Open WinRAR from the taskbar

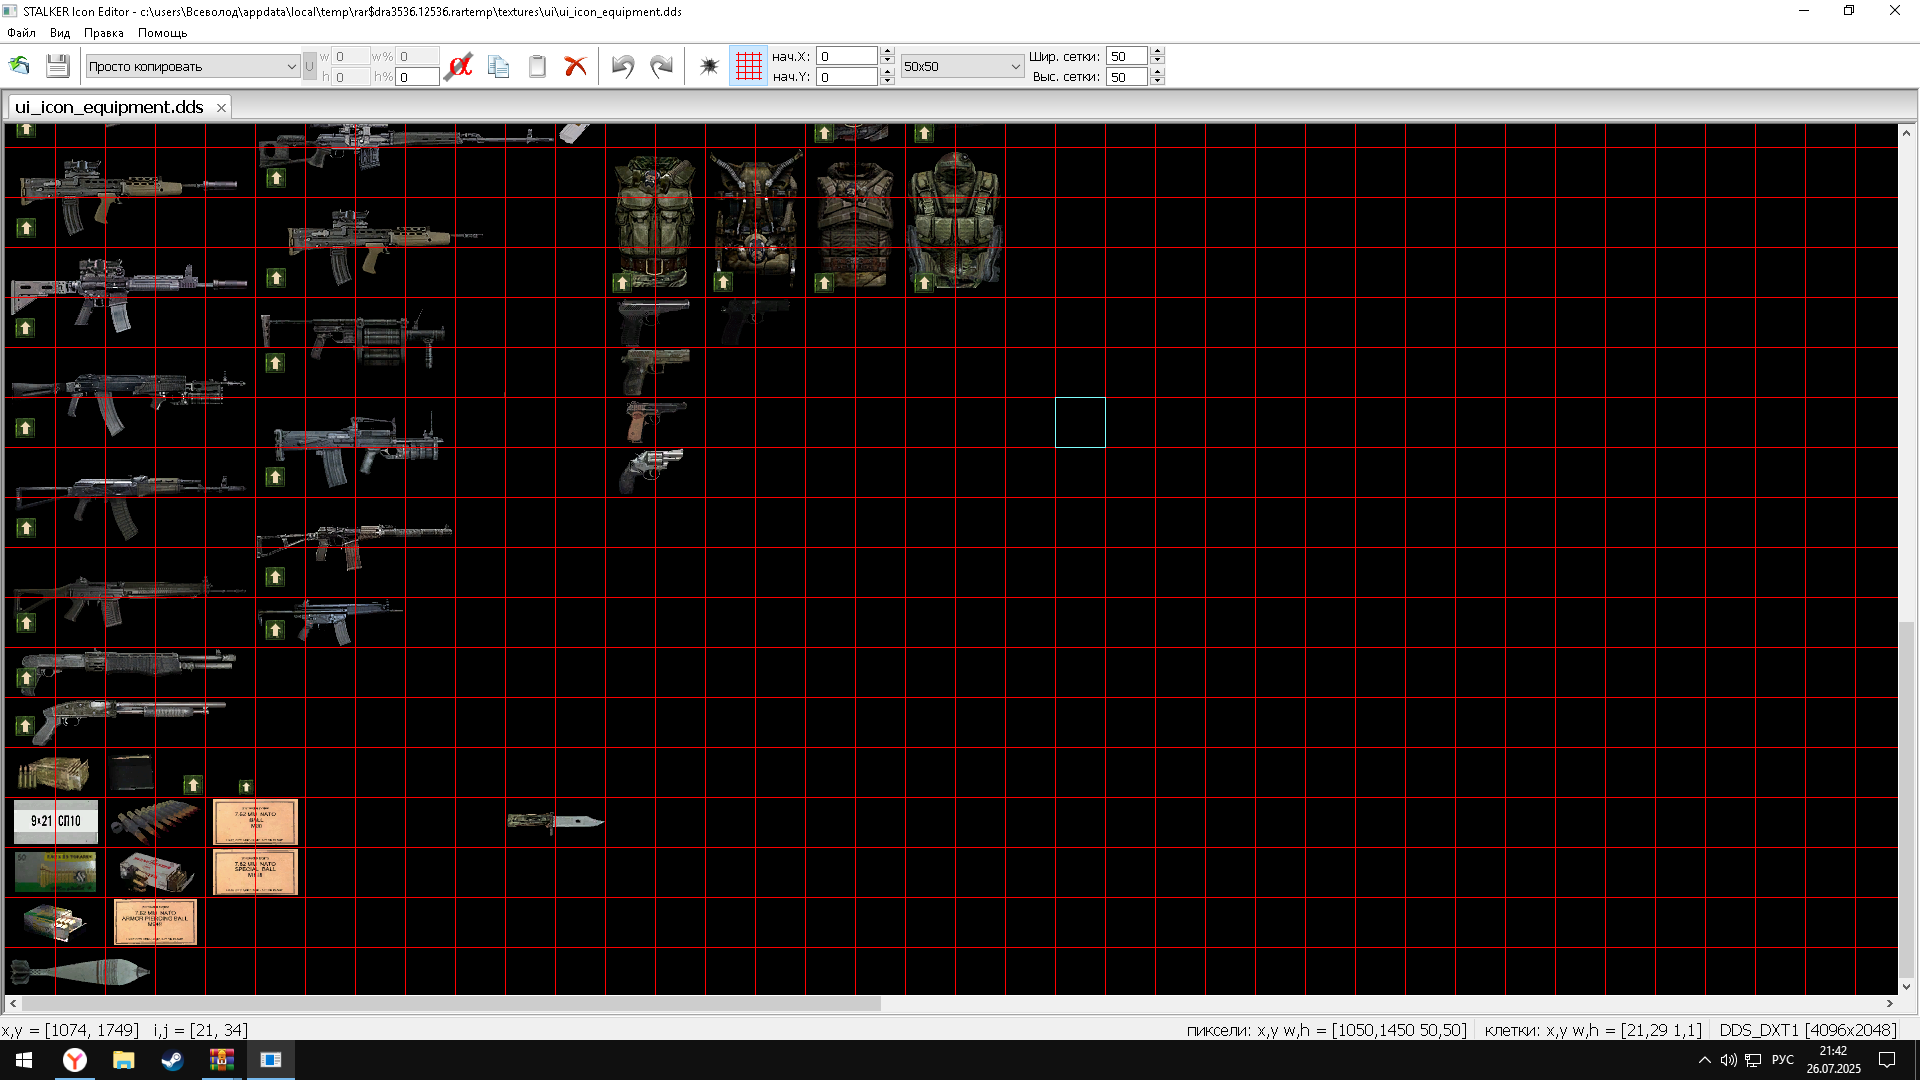[x=221, y=1060]
